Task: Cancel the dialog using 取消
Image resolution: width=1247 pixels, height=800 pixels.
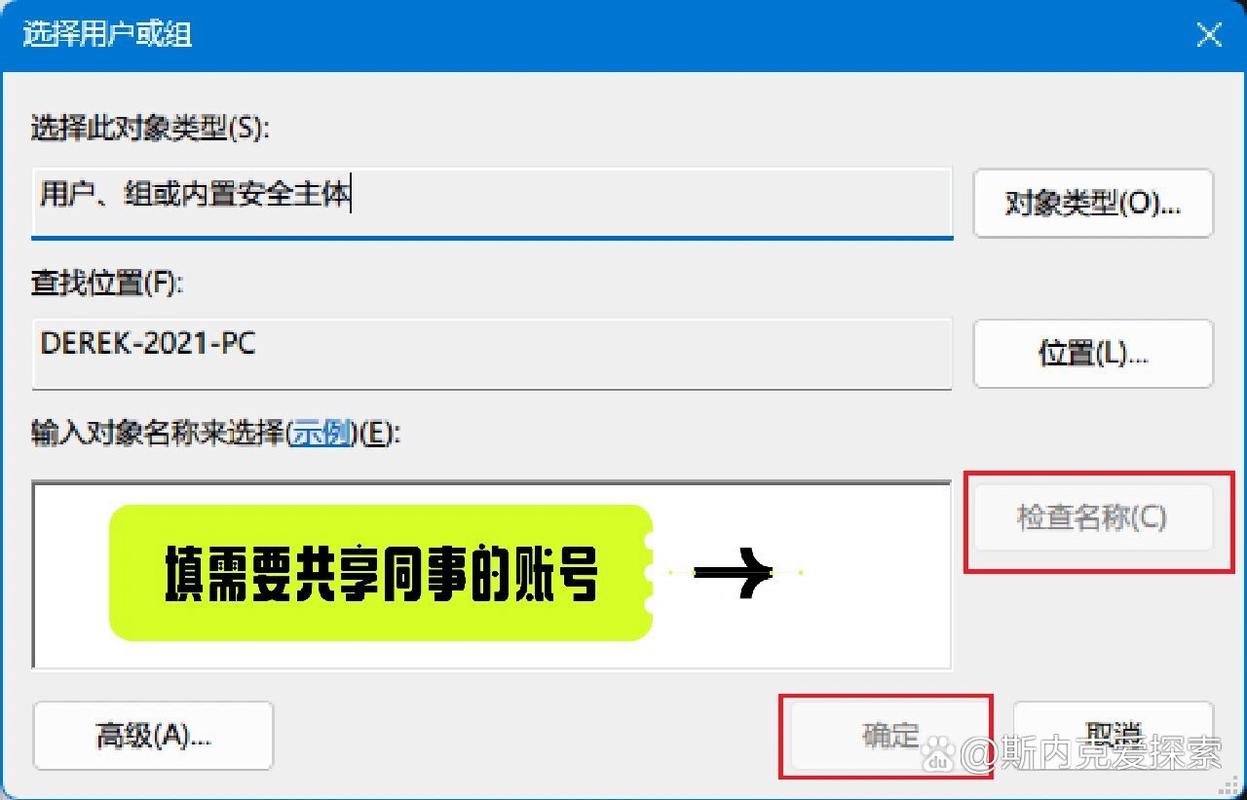Action: (x=1113, y=735)
